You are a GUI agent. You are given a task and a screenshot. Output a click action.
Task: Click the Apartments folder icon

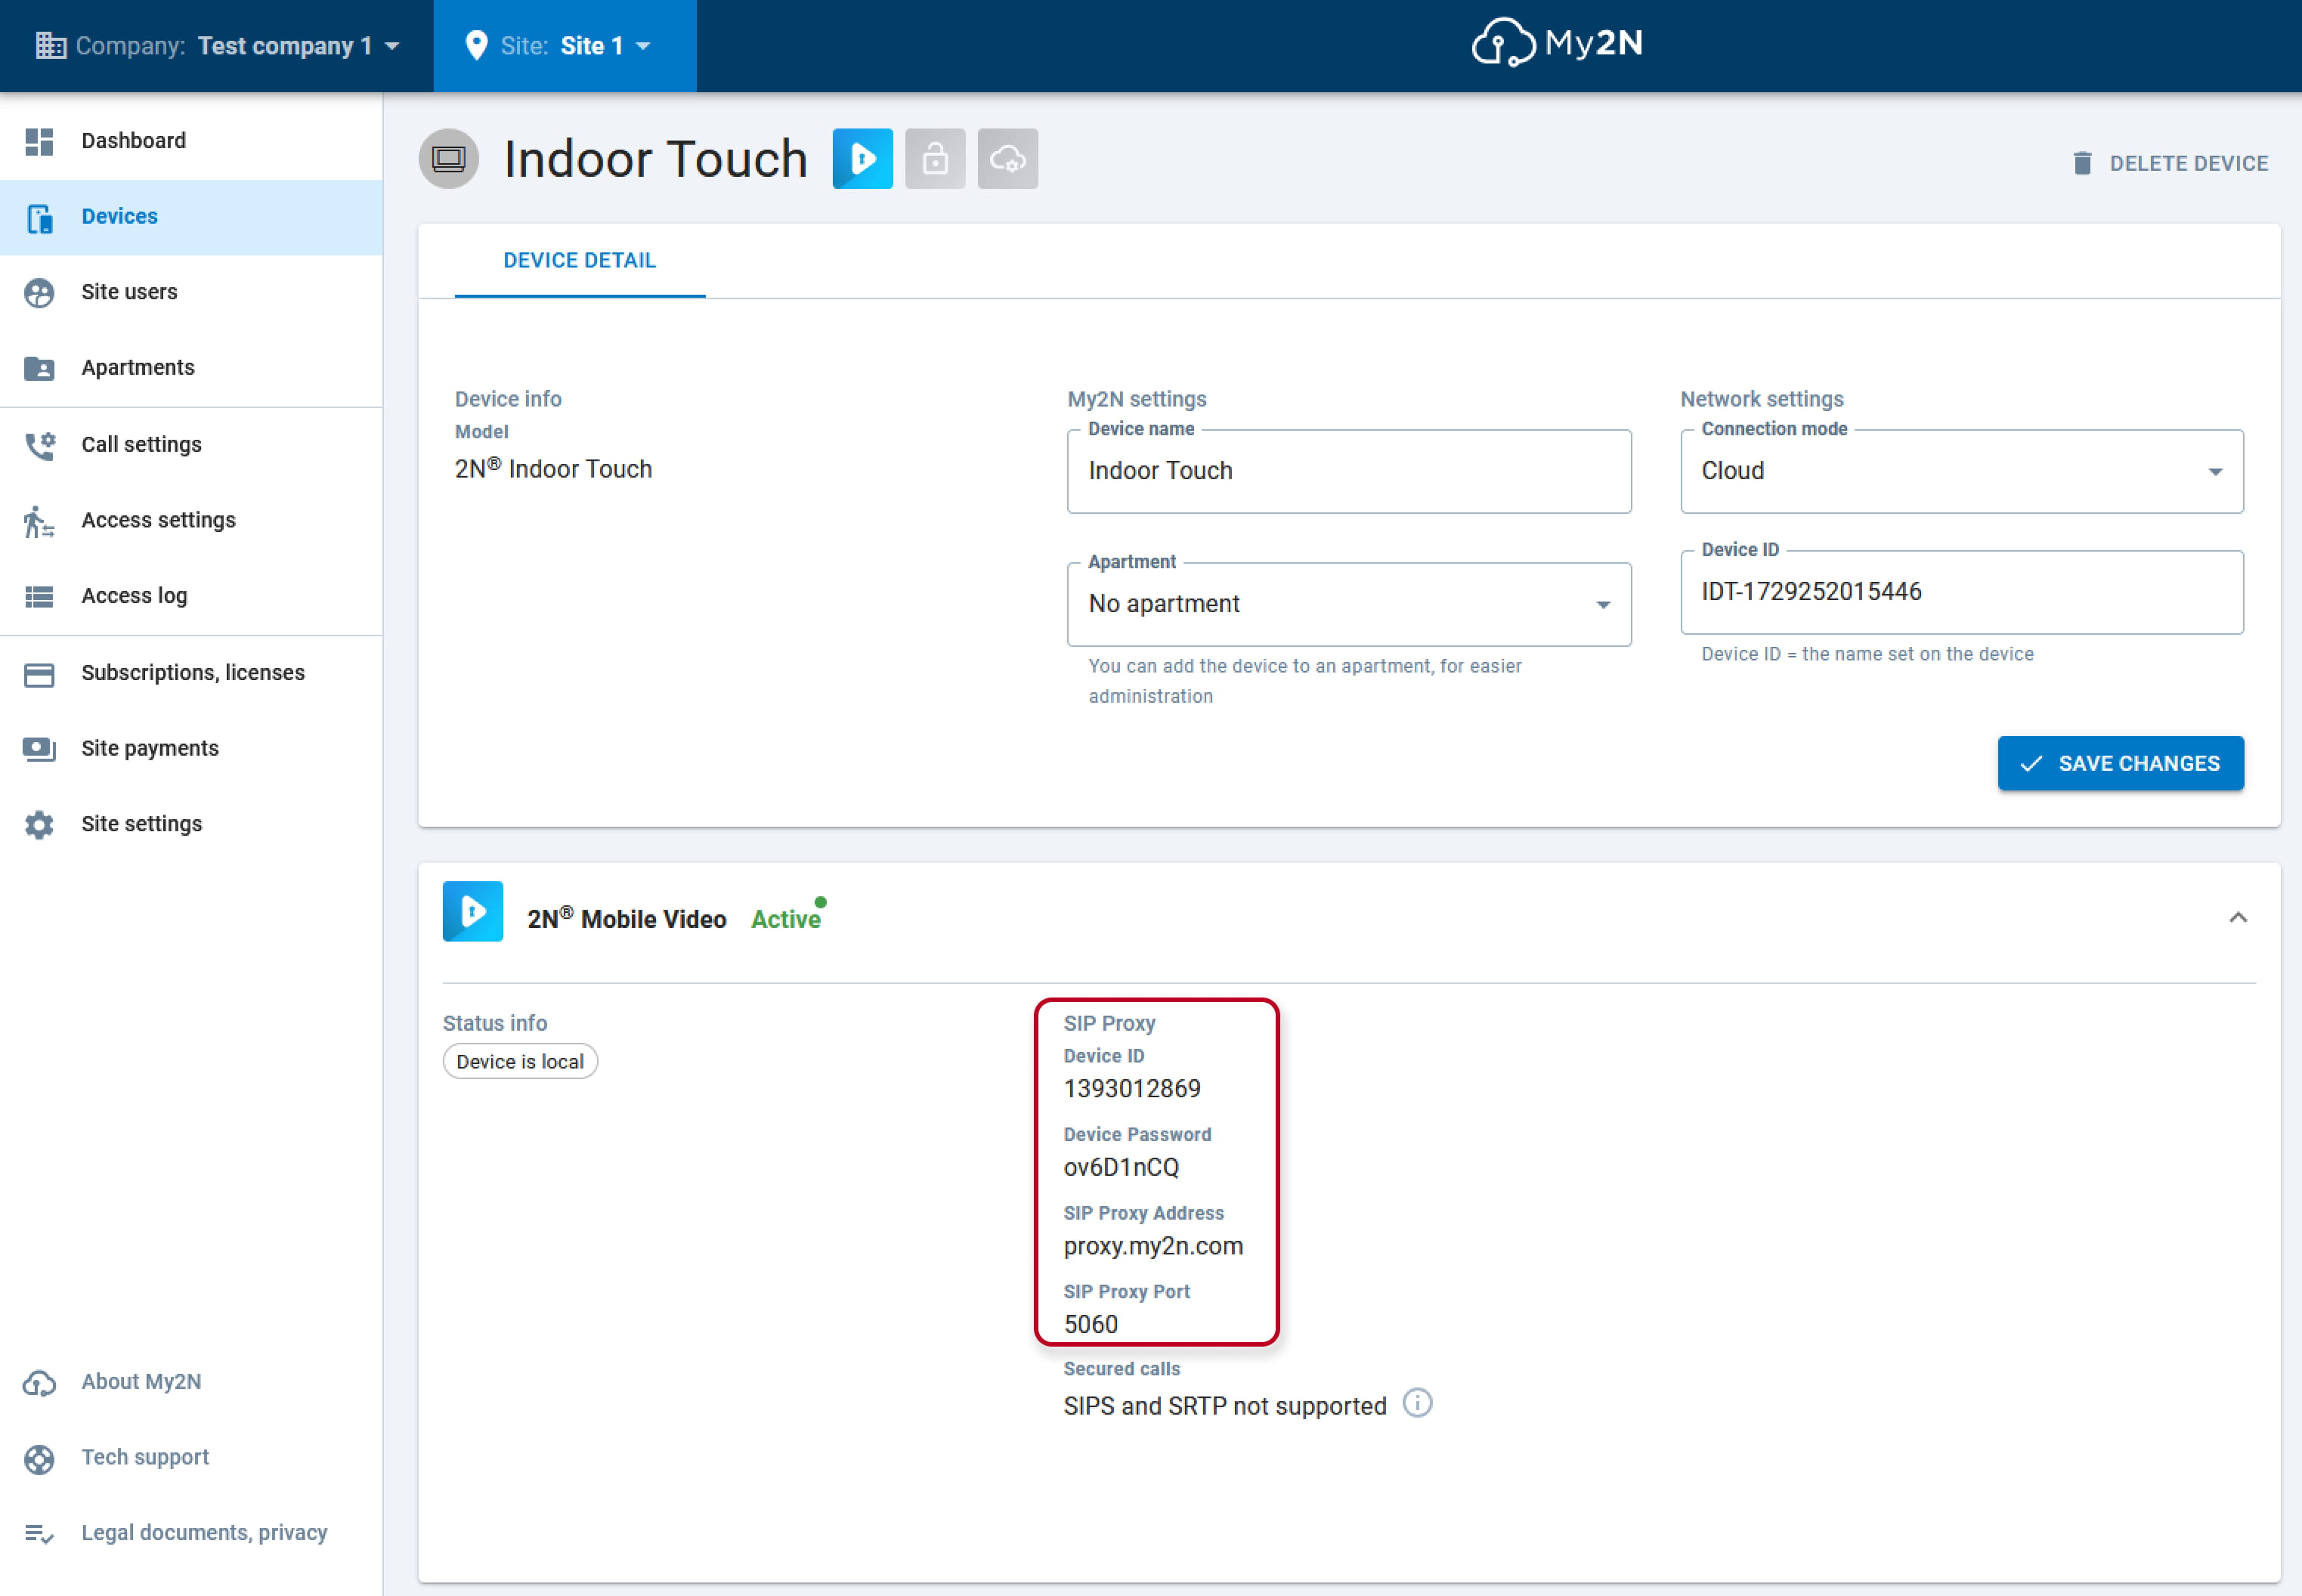click(39, 368)
